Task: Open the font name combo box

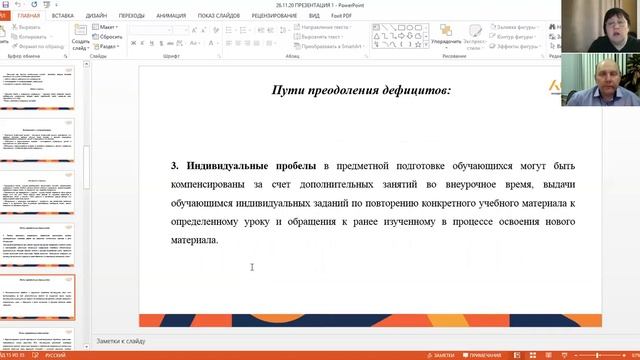Action: click(x=151, y=30)
